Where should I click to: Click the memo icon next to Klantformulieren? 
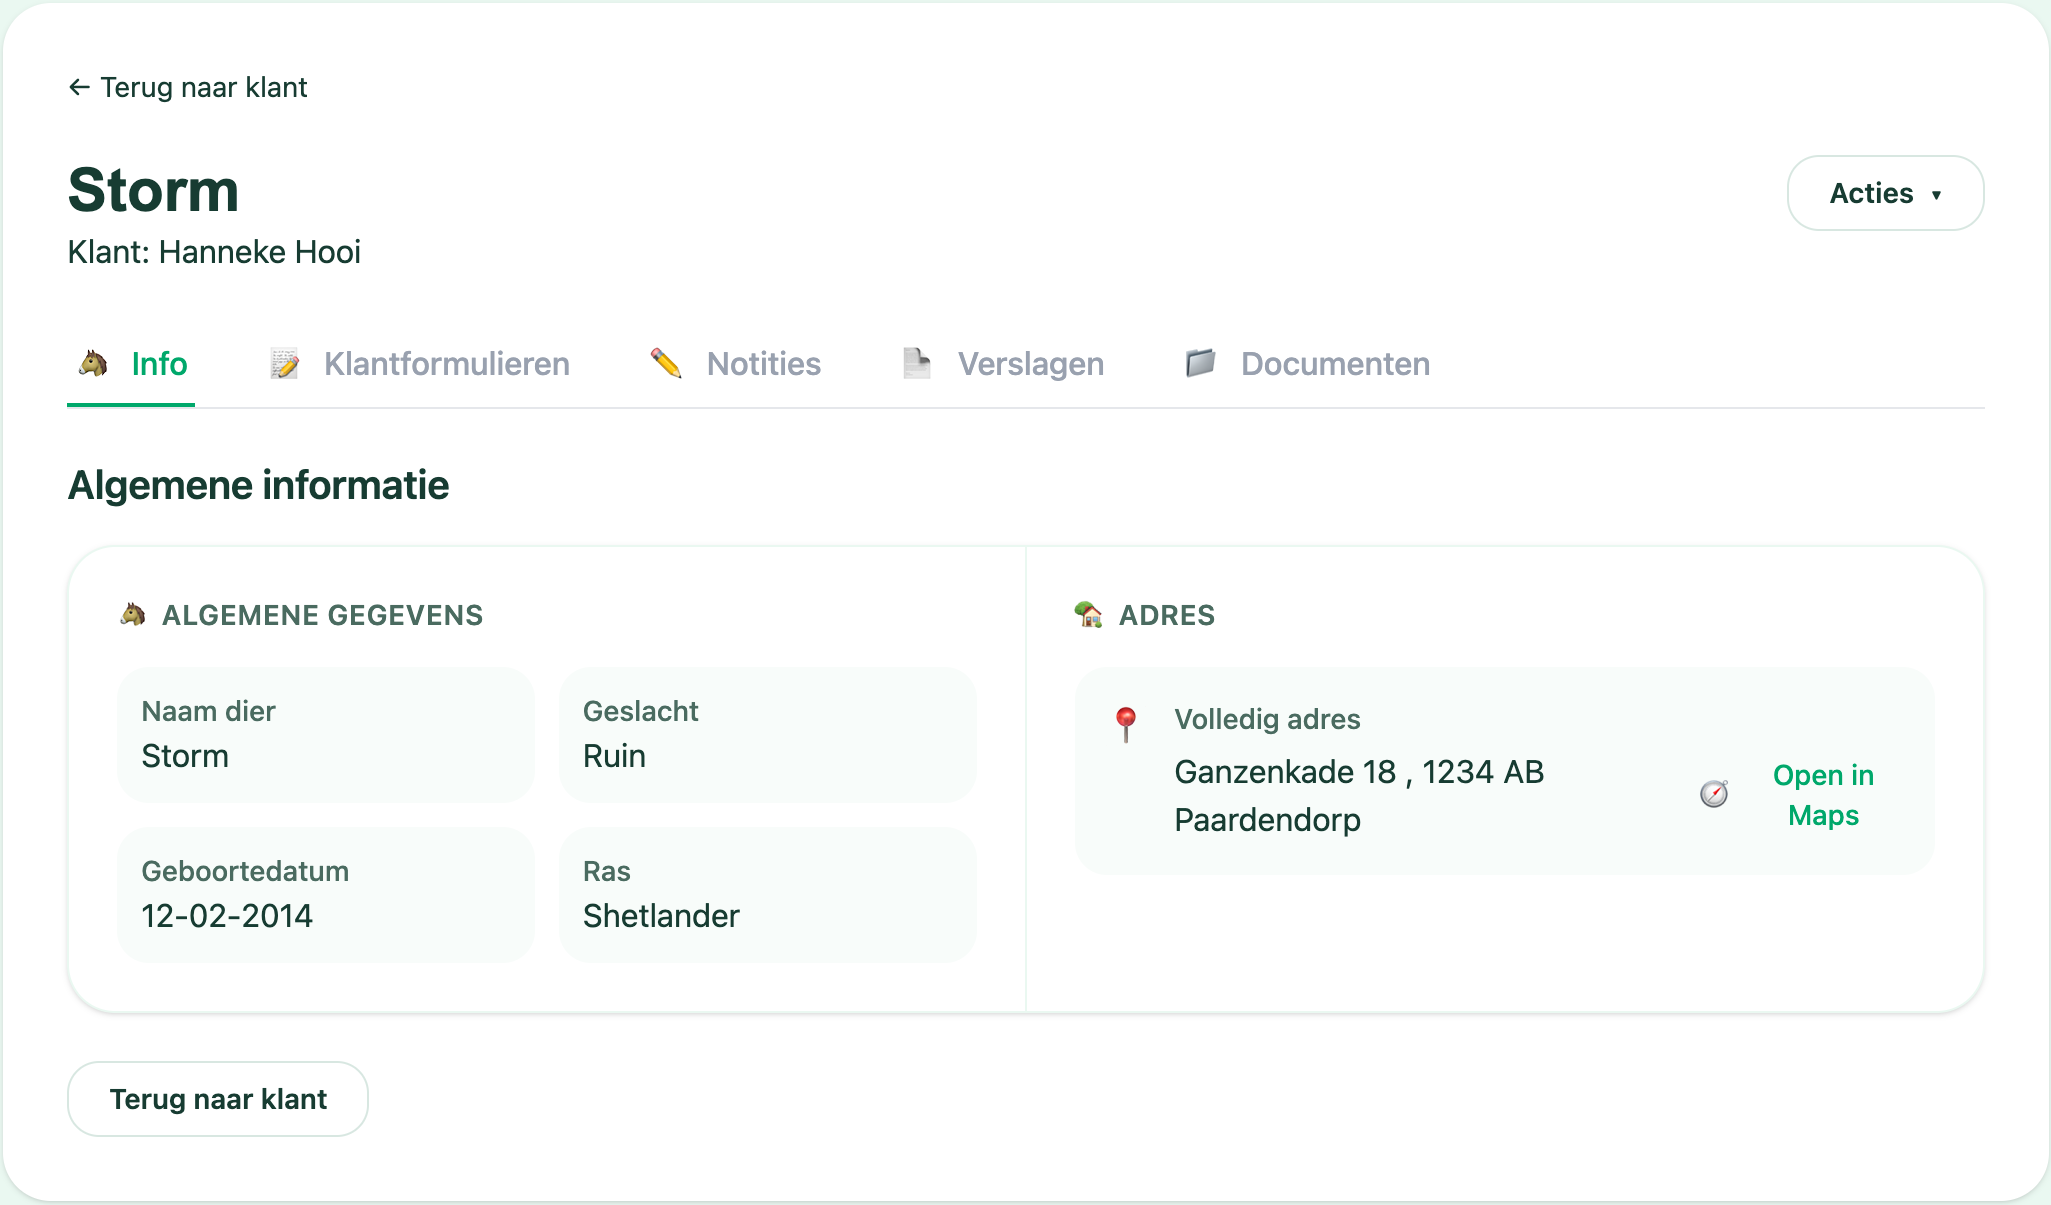(285, 363)
